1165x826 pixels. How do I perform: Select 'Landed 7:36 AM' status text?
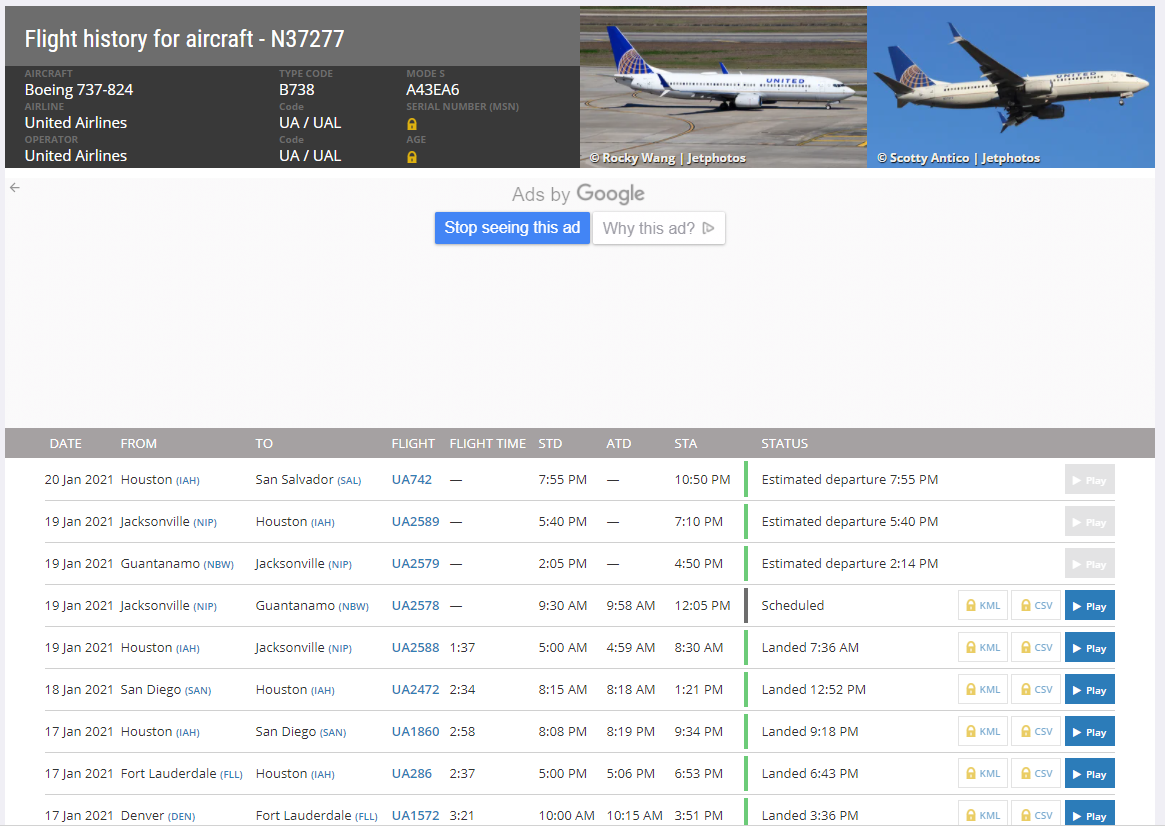coord(810,648)
